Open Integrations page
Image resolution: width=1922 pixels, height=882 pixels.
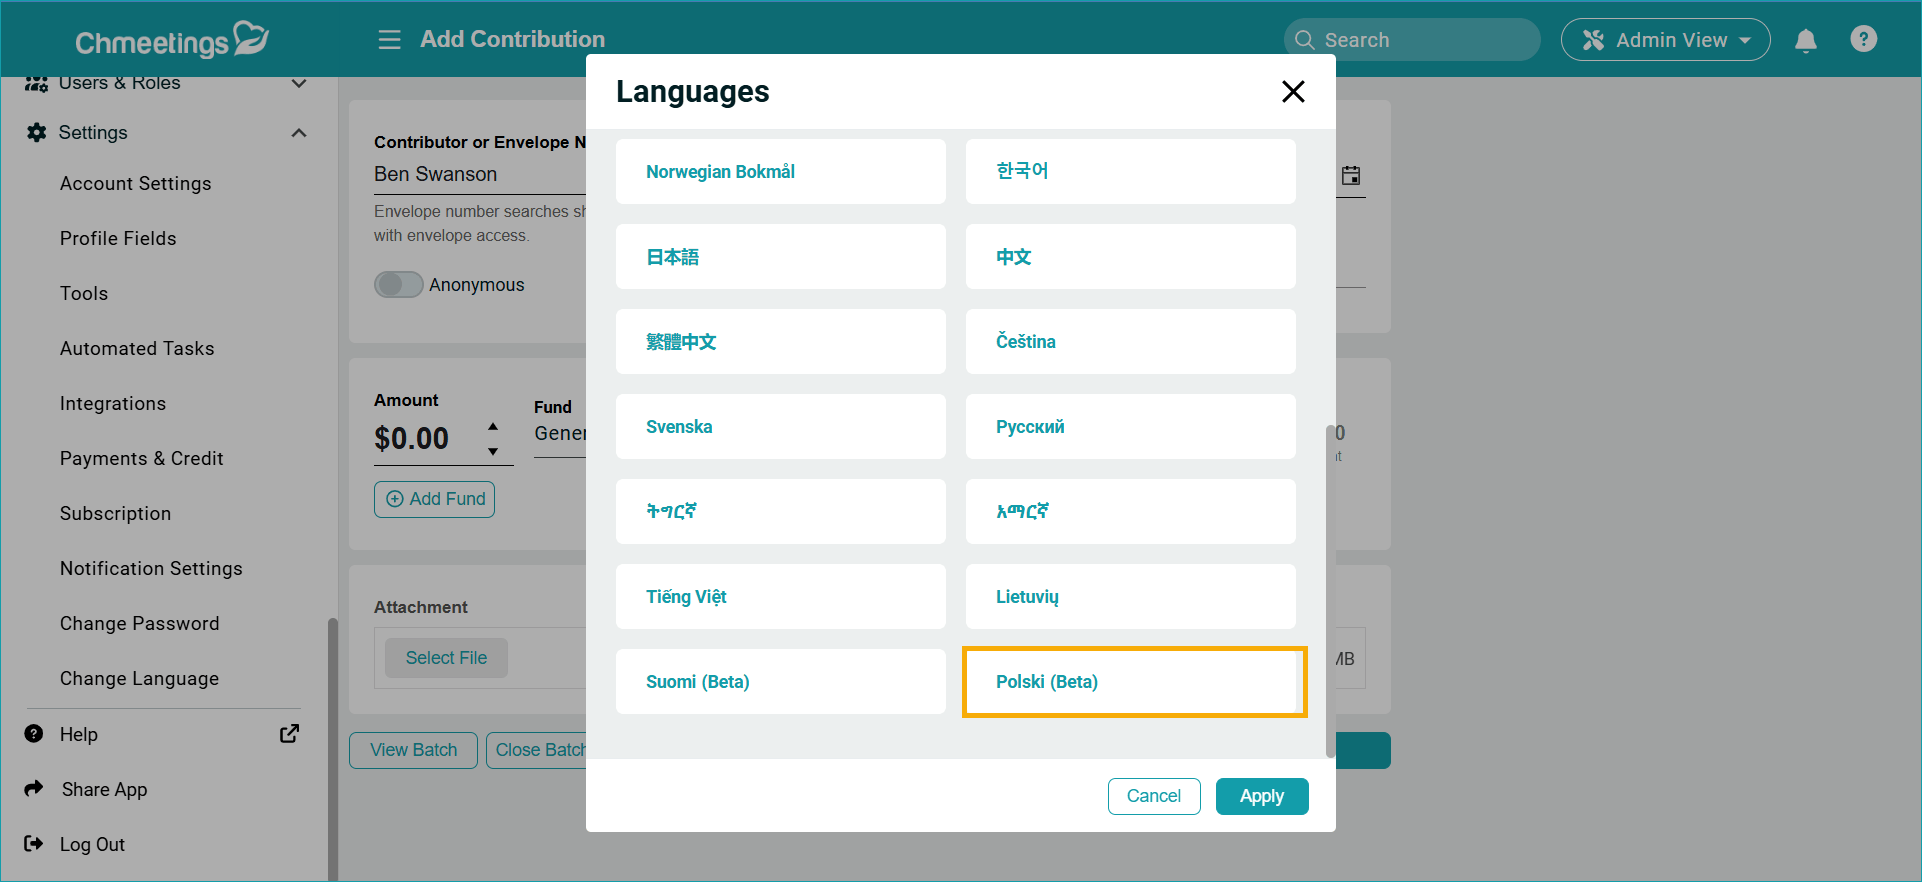[113, 404]
